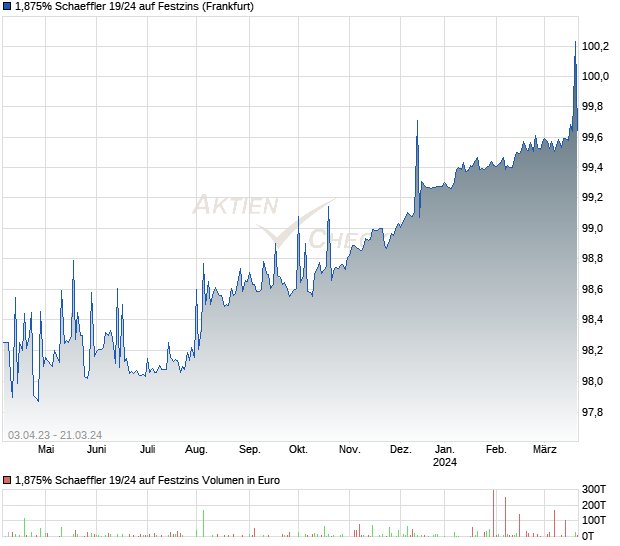The width and height of the screenshot is (620, 546).
Task: Click the 'Juni' month label
Action: [x=96, y=449]
